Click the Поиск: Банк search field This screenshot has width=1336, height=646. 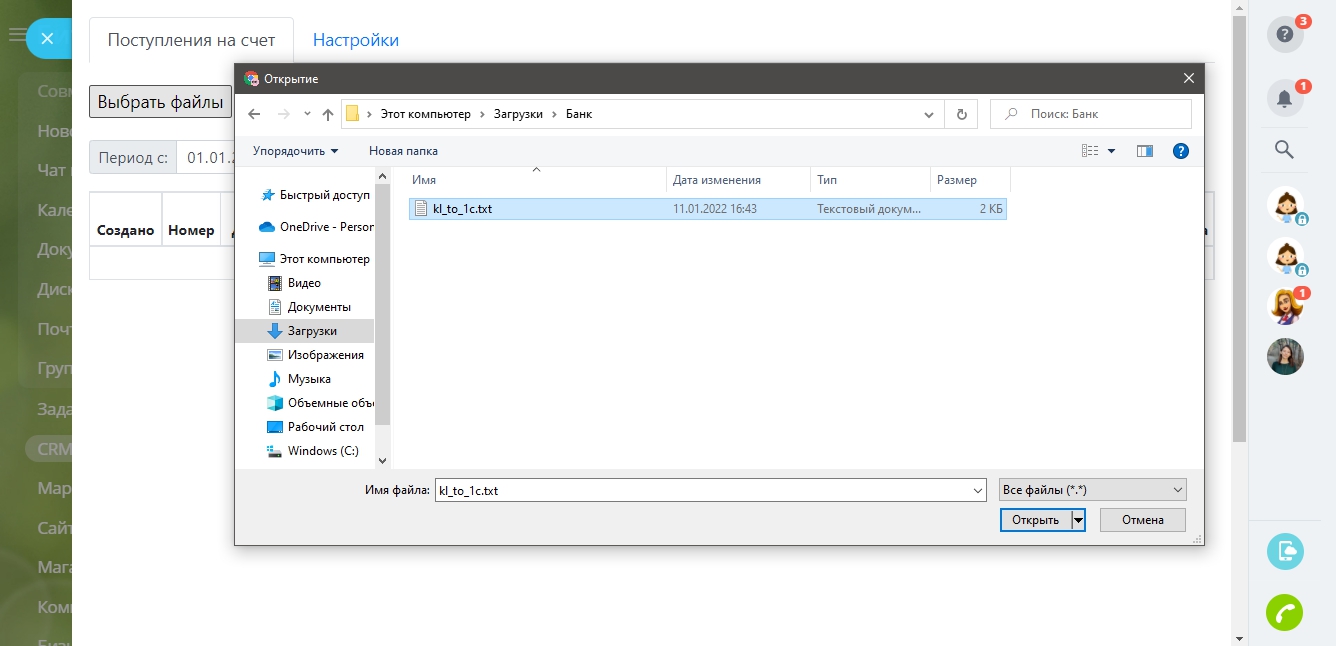tap(1100, 114)
